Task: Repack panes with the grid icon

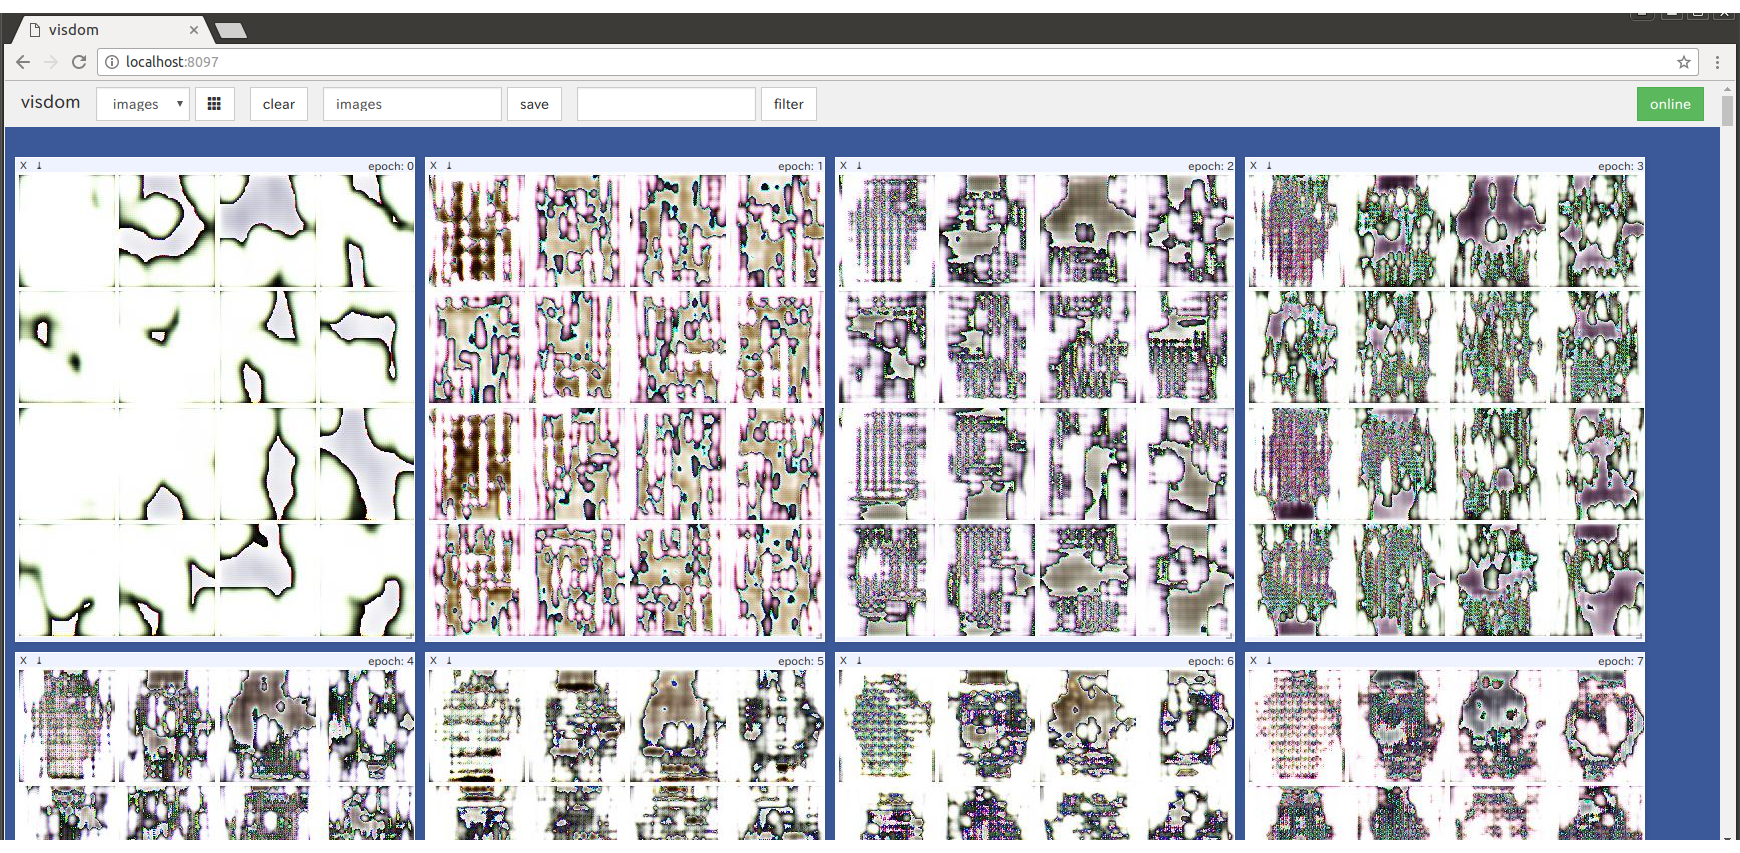Action: tap(214, 104)
